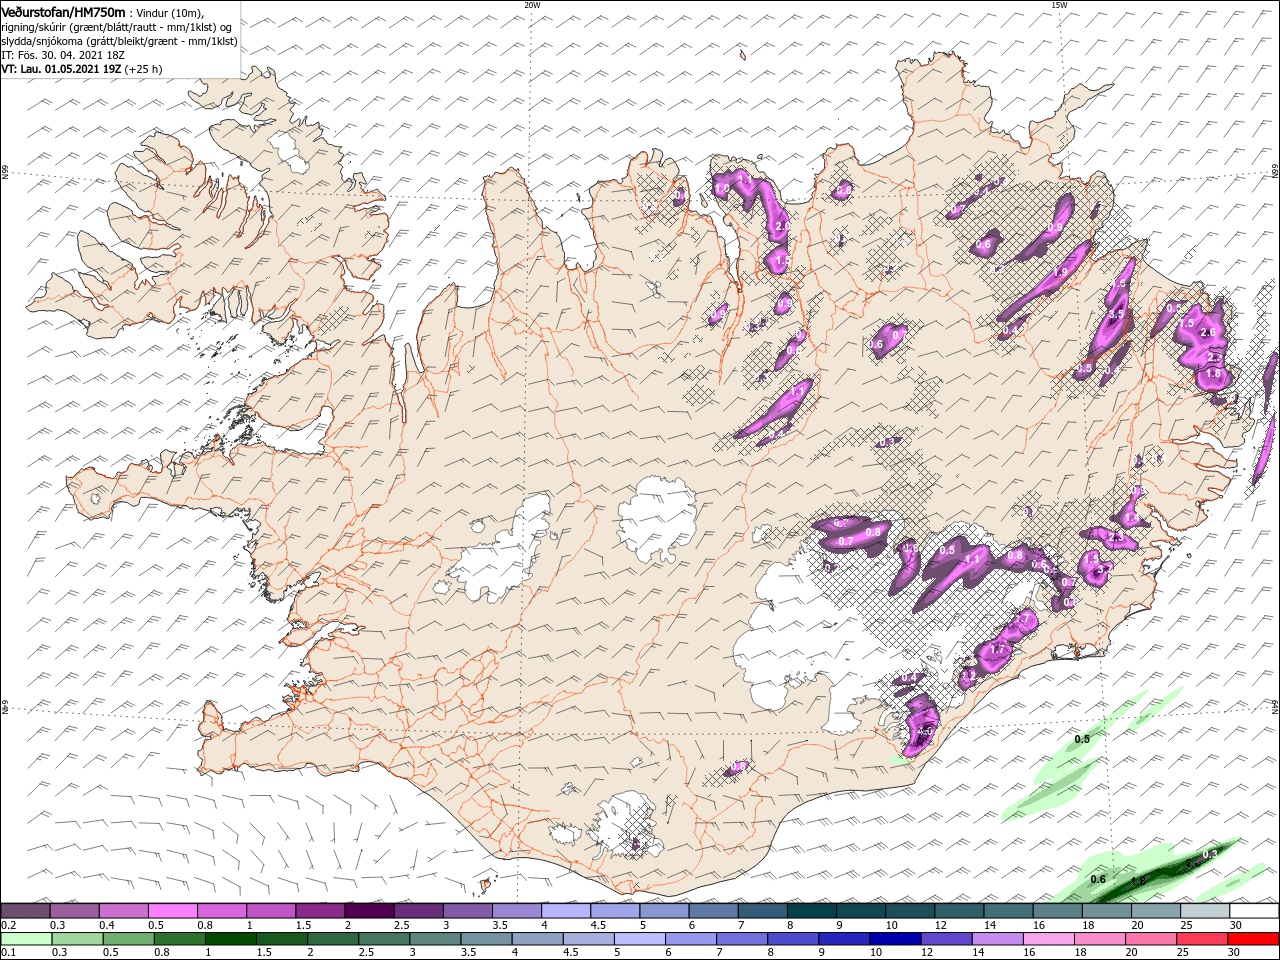Pick the 8 dark teal snow legend swatch
Screen dimensions: 1280x960
[812, 911]
